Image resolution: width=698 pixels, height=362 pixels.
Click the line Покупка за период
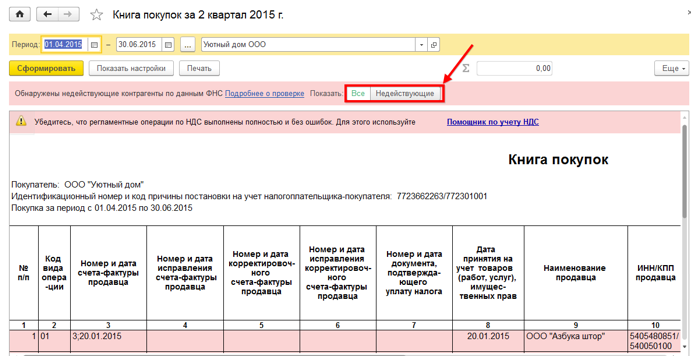(102, 208)
